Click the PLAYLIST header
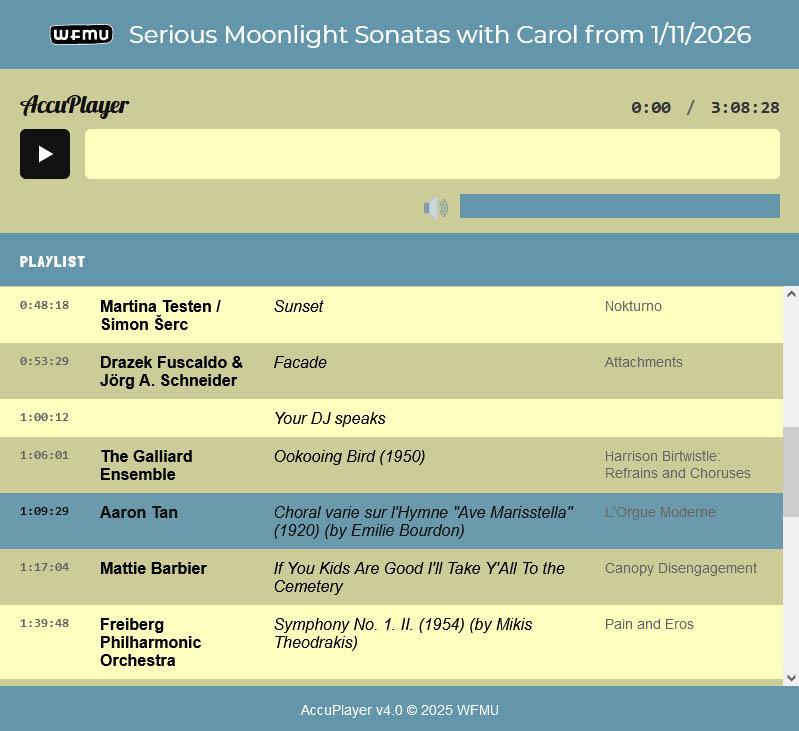The width and height of the screenshot is (799, 731). 52,262
